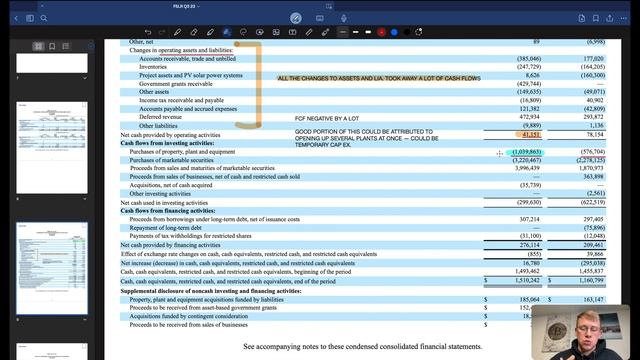Pick the blue color swatch
Viewport: 640px width, 360px height.
394,32
